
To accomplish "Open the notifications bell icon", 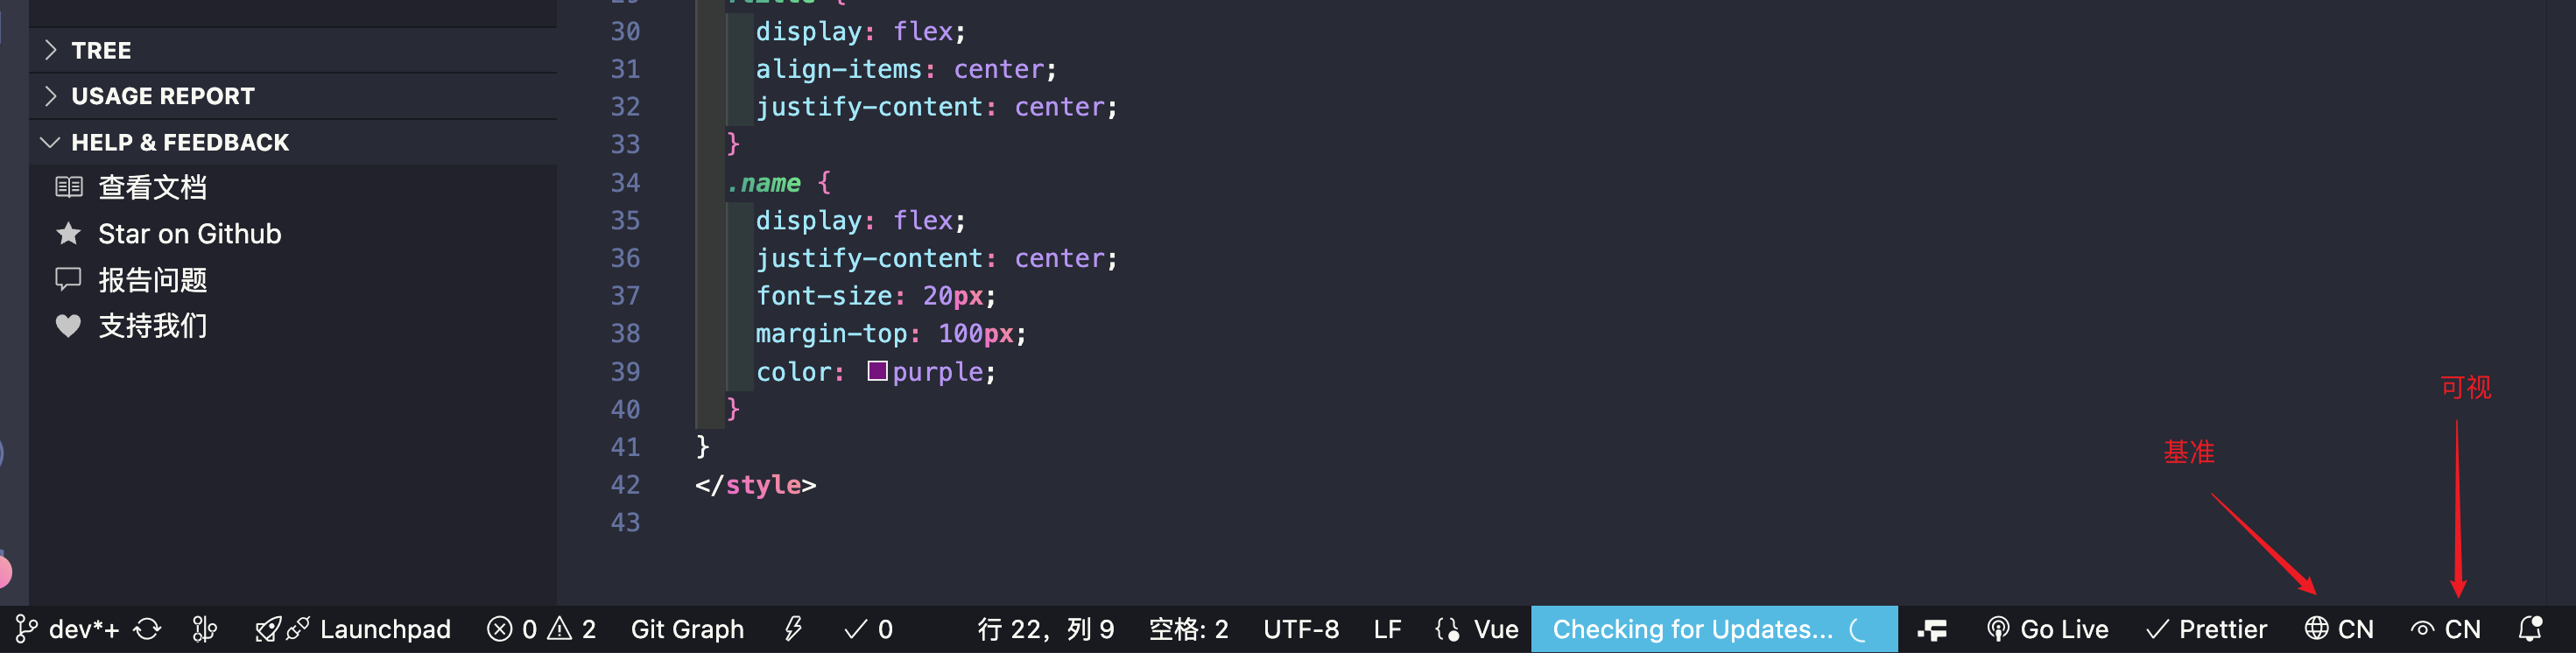I will [2530, 629].
